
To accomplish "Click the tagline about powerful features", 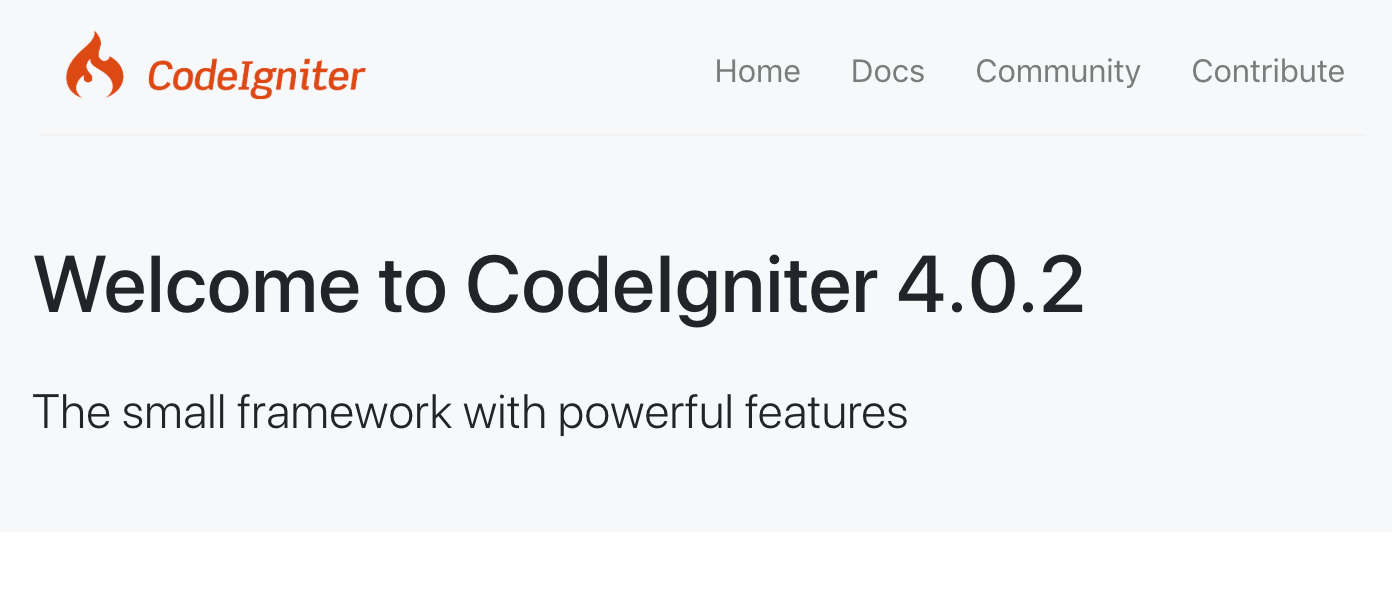I will click(x=470, y=411).
